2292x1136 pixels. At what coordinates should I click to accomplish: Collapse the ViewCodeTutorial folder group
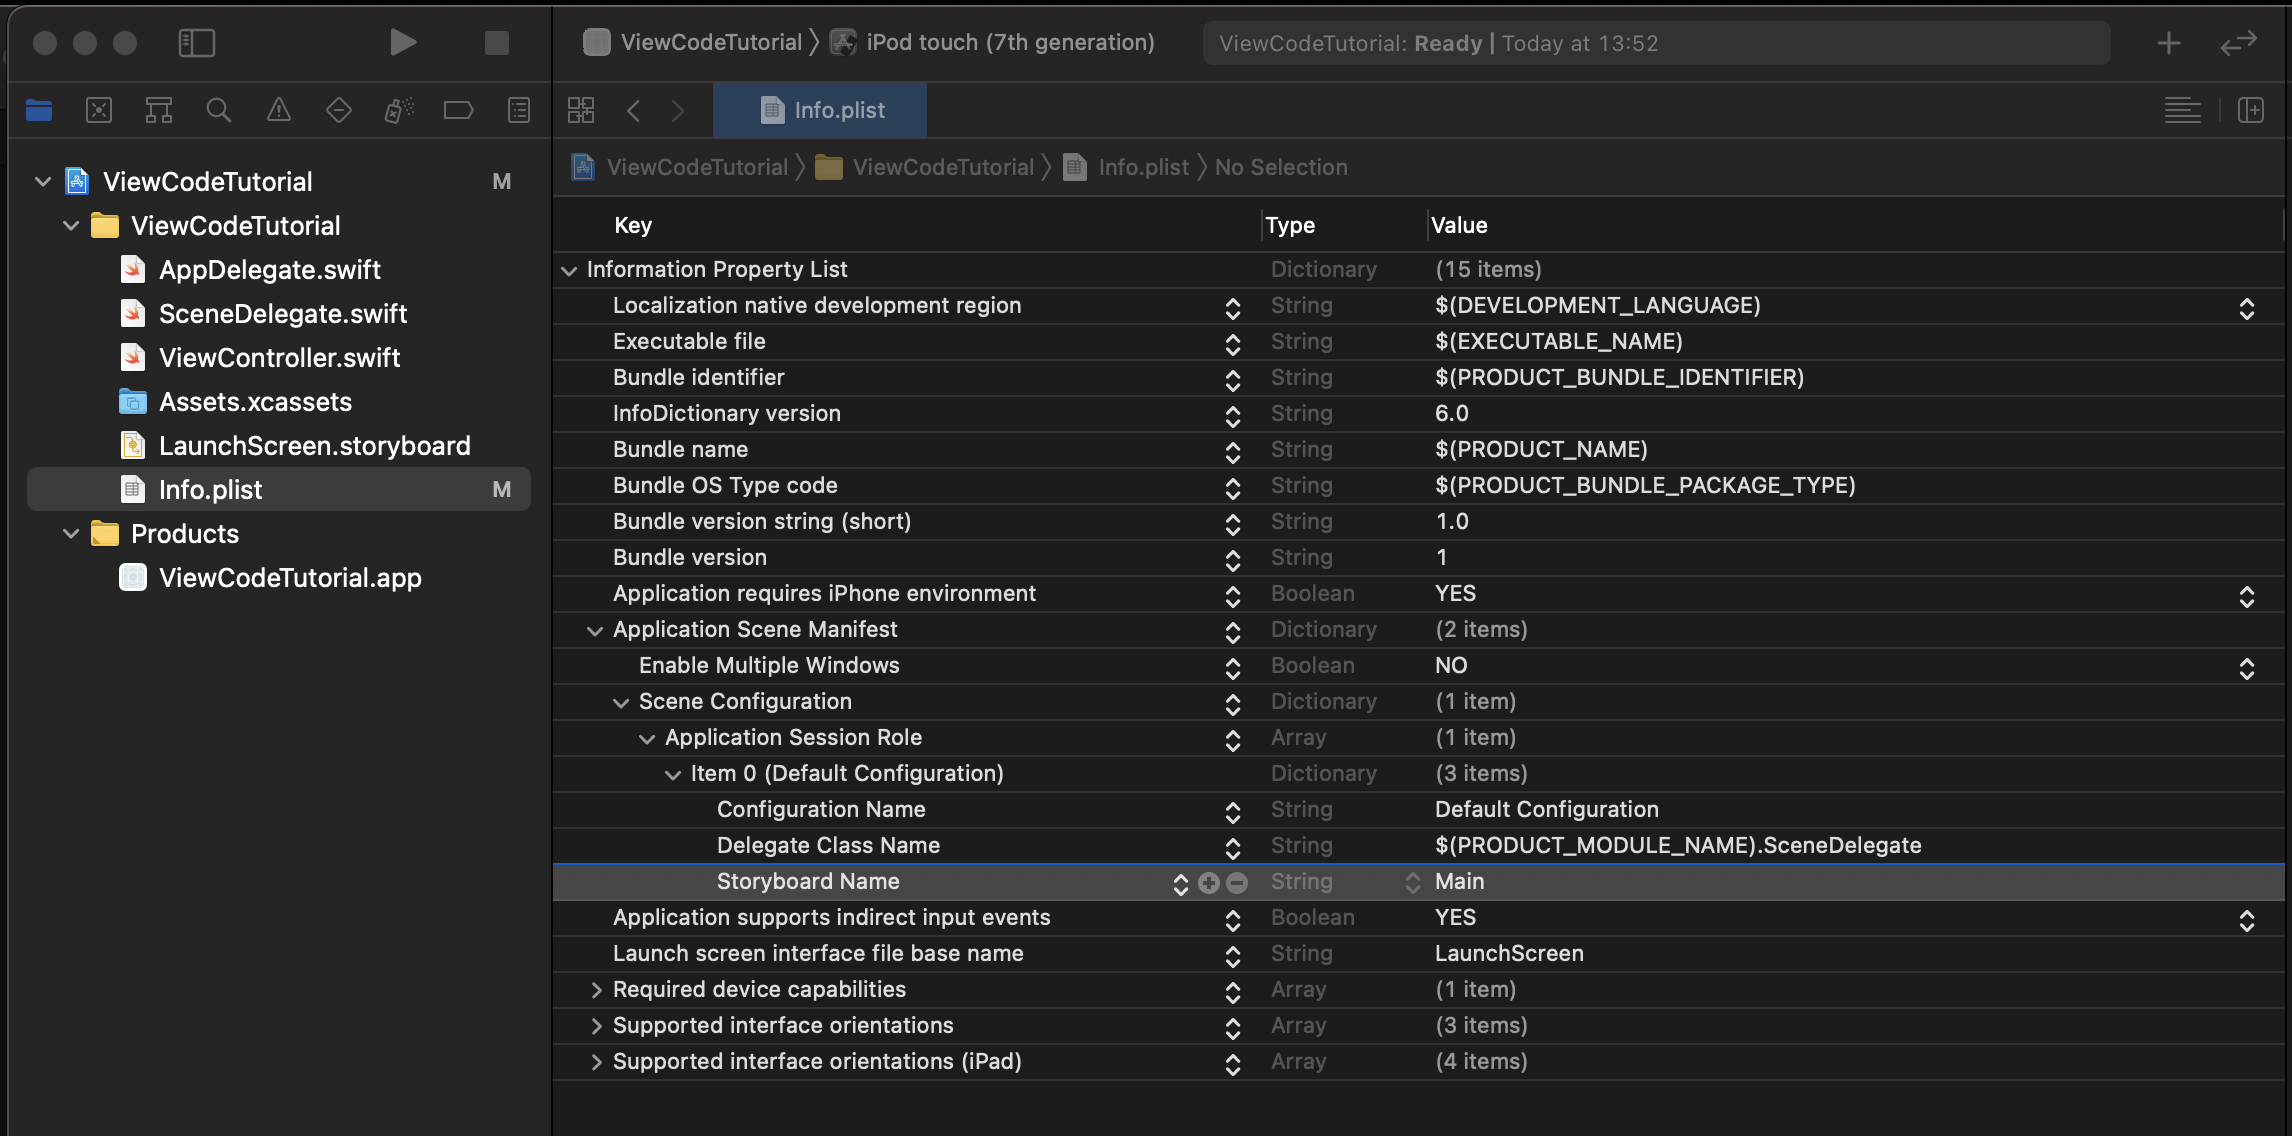coord(71,226)
